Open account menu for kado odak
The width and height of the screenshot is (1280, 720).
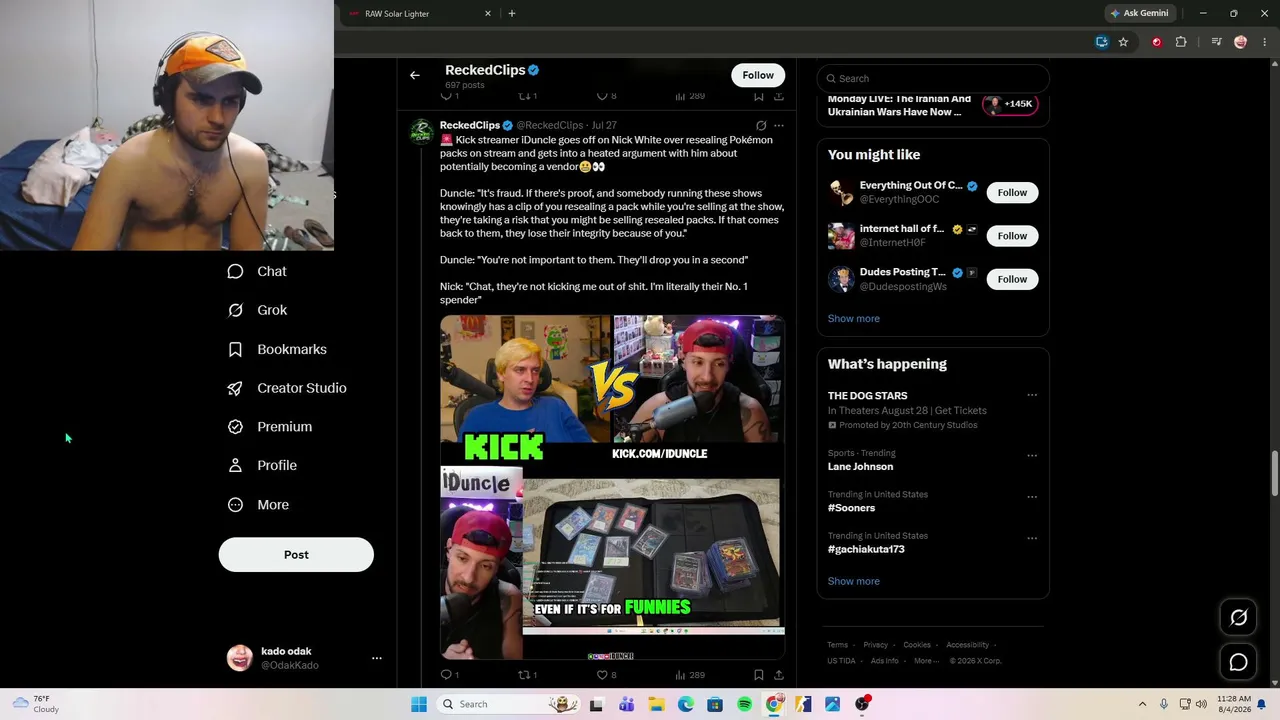376,658
